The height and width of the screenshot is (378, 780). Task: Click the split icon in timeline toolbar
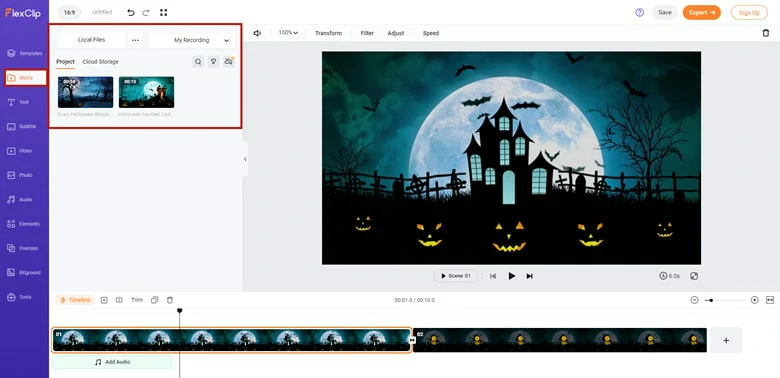[119, 300]
